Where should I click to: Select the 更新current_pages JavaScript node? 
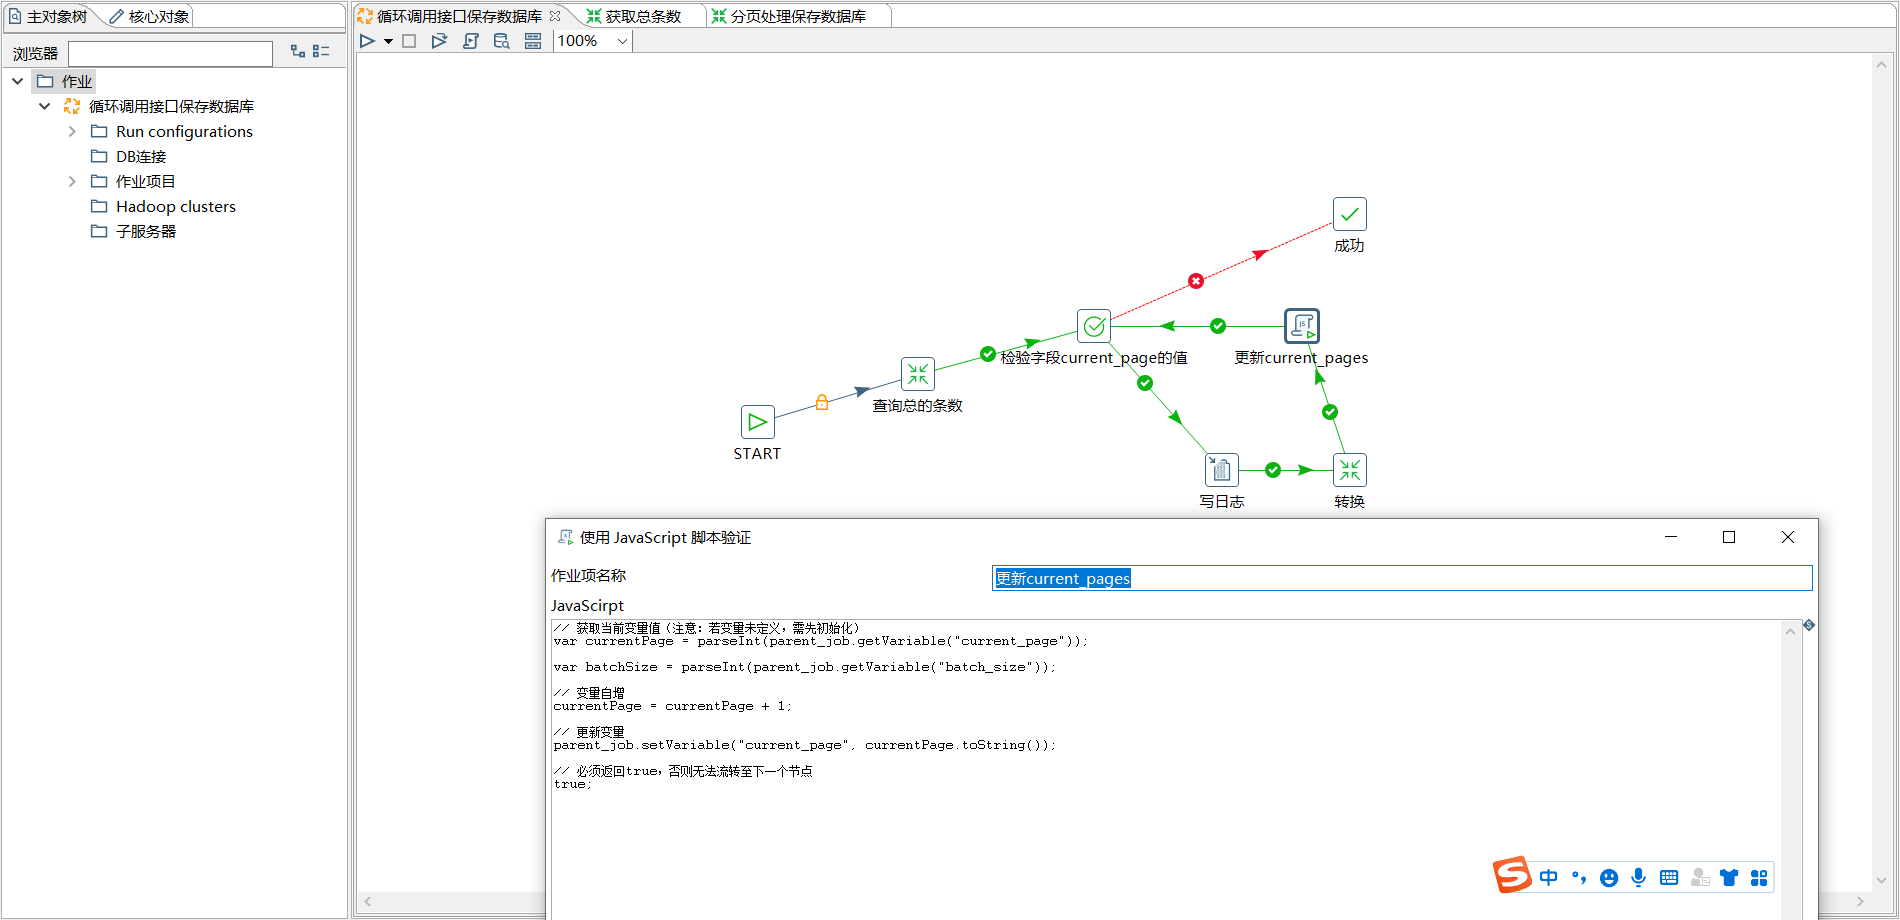tap(1301, 326)
